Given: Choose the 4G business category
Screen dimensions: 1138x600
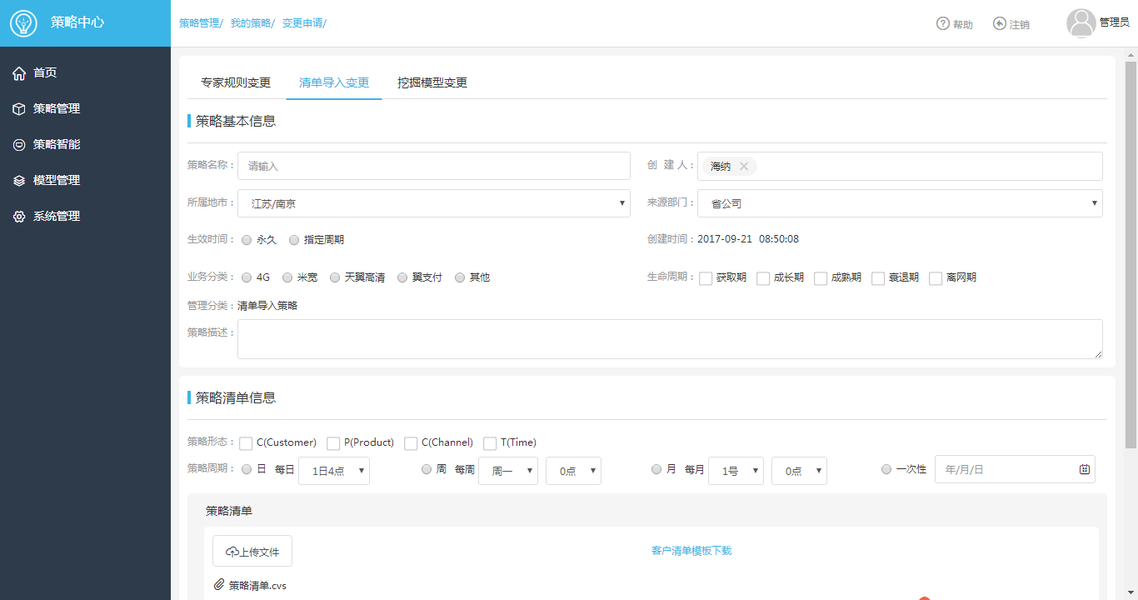Looking at the screenshot, I should click(x=247, y=278).
